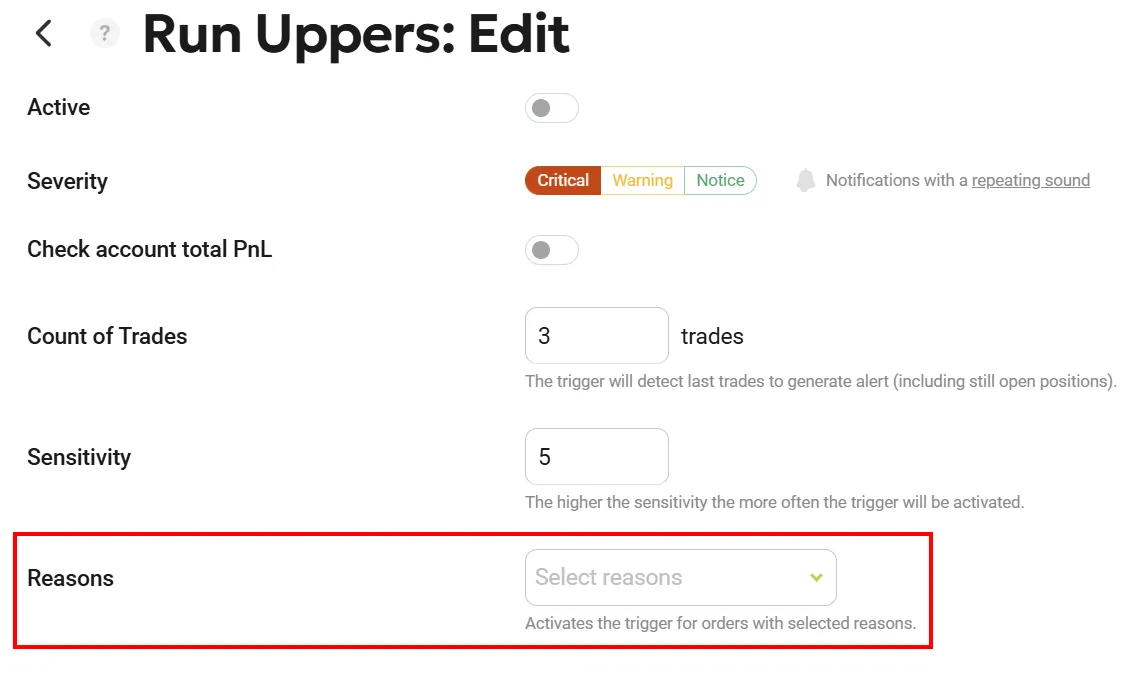Screen dimensions: 1143x699
Task: Choose the Notice severity option
Action: (720, 181)
